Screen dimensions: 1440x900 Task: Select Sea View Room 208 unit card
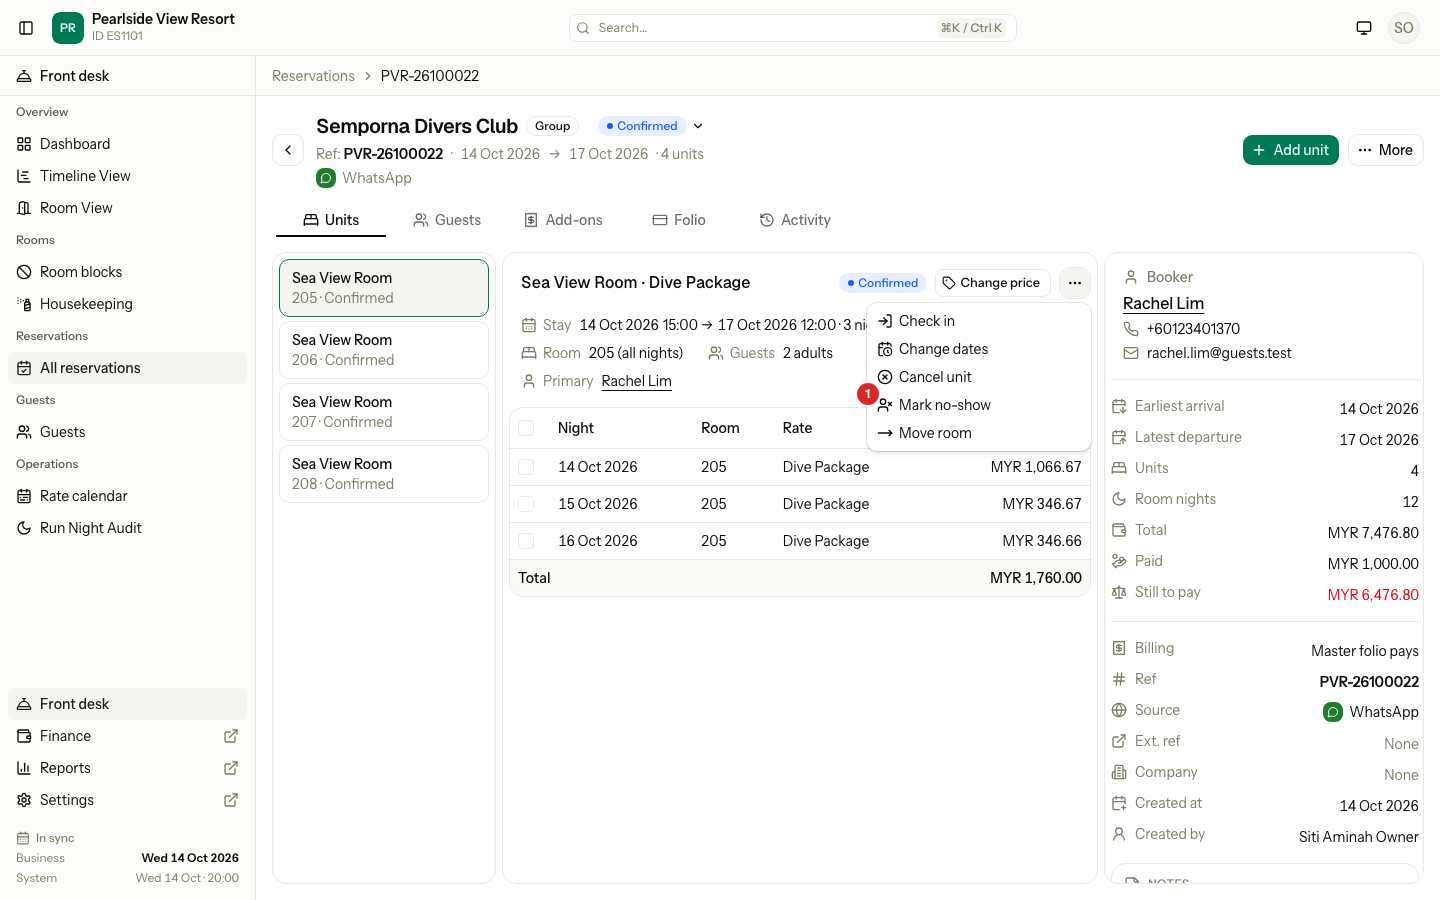coord(384,474)
